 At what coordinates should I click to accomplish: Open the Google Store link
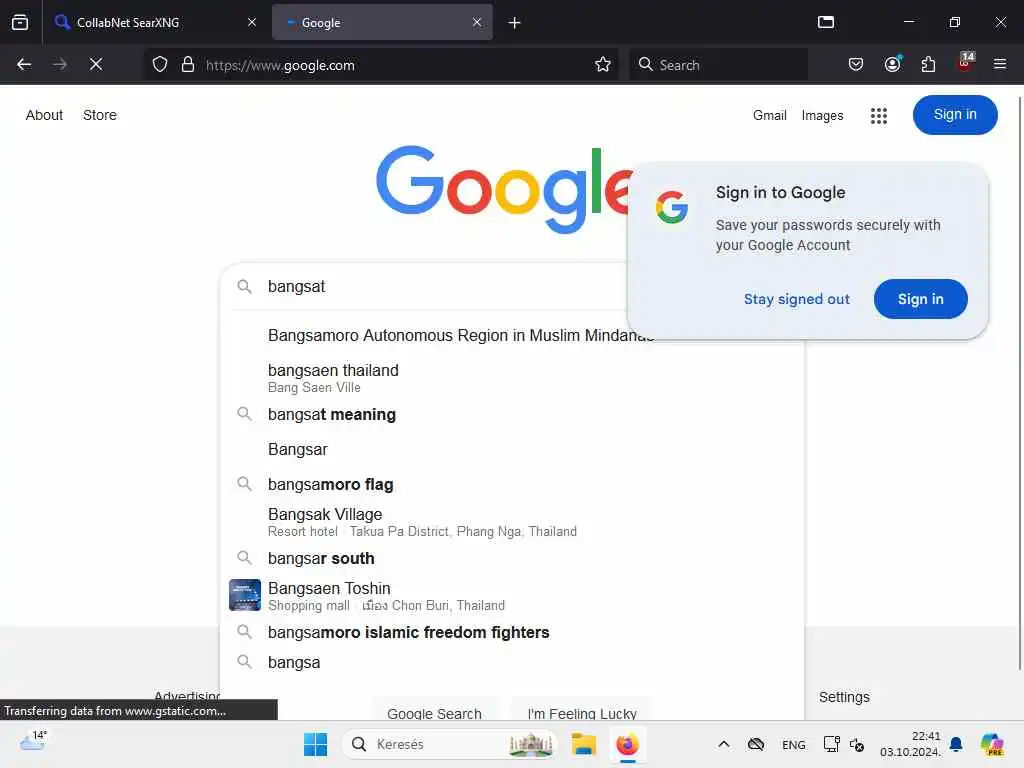100,115
